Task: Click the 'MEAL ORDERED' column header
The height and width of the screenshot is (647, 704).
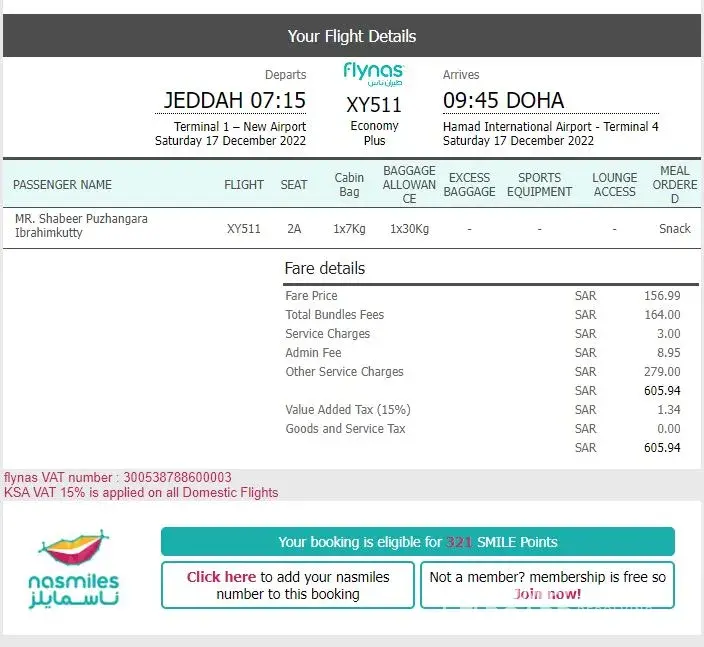Action: click(x=675, y=185)
